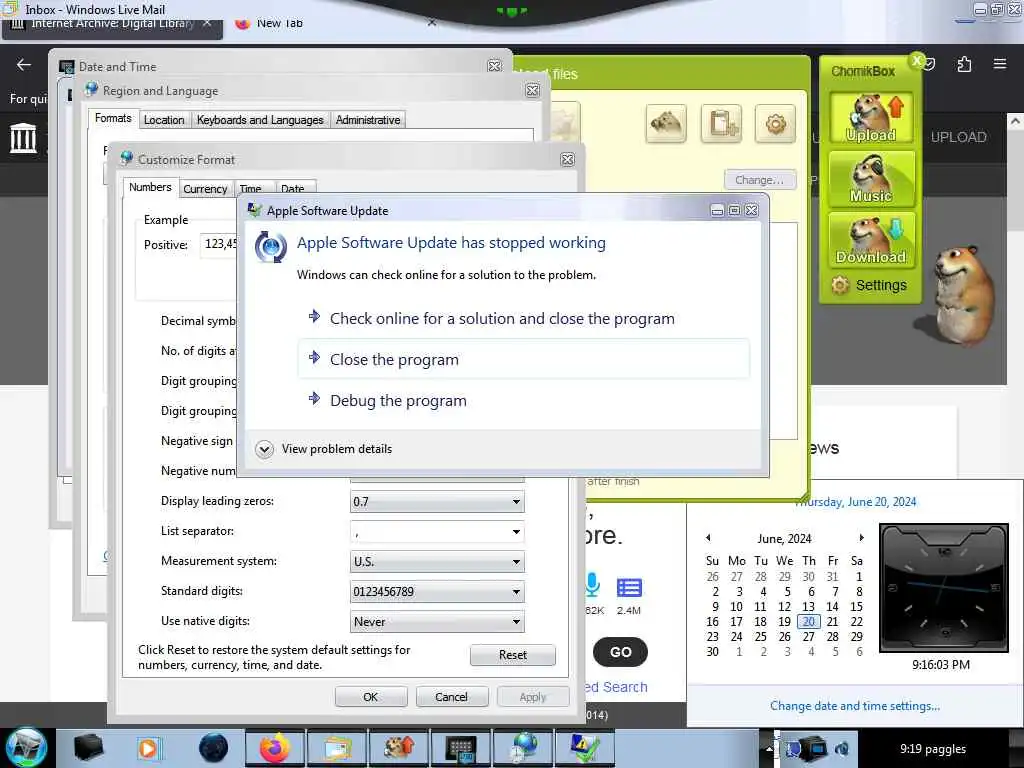The height and width of the screenshot is (768, 1024).
Task: Click the gear toolbar button in files window
Action: [775, 123]
